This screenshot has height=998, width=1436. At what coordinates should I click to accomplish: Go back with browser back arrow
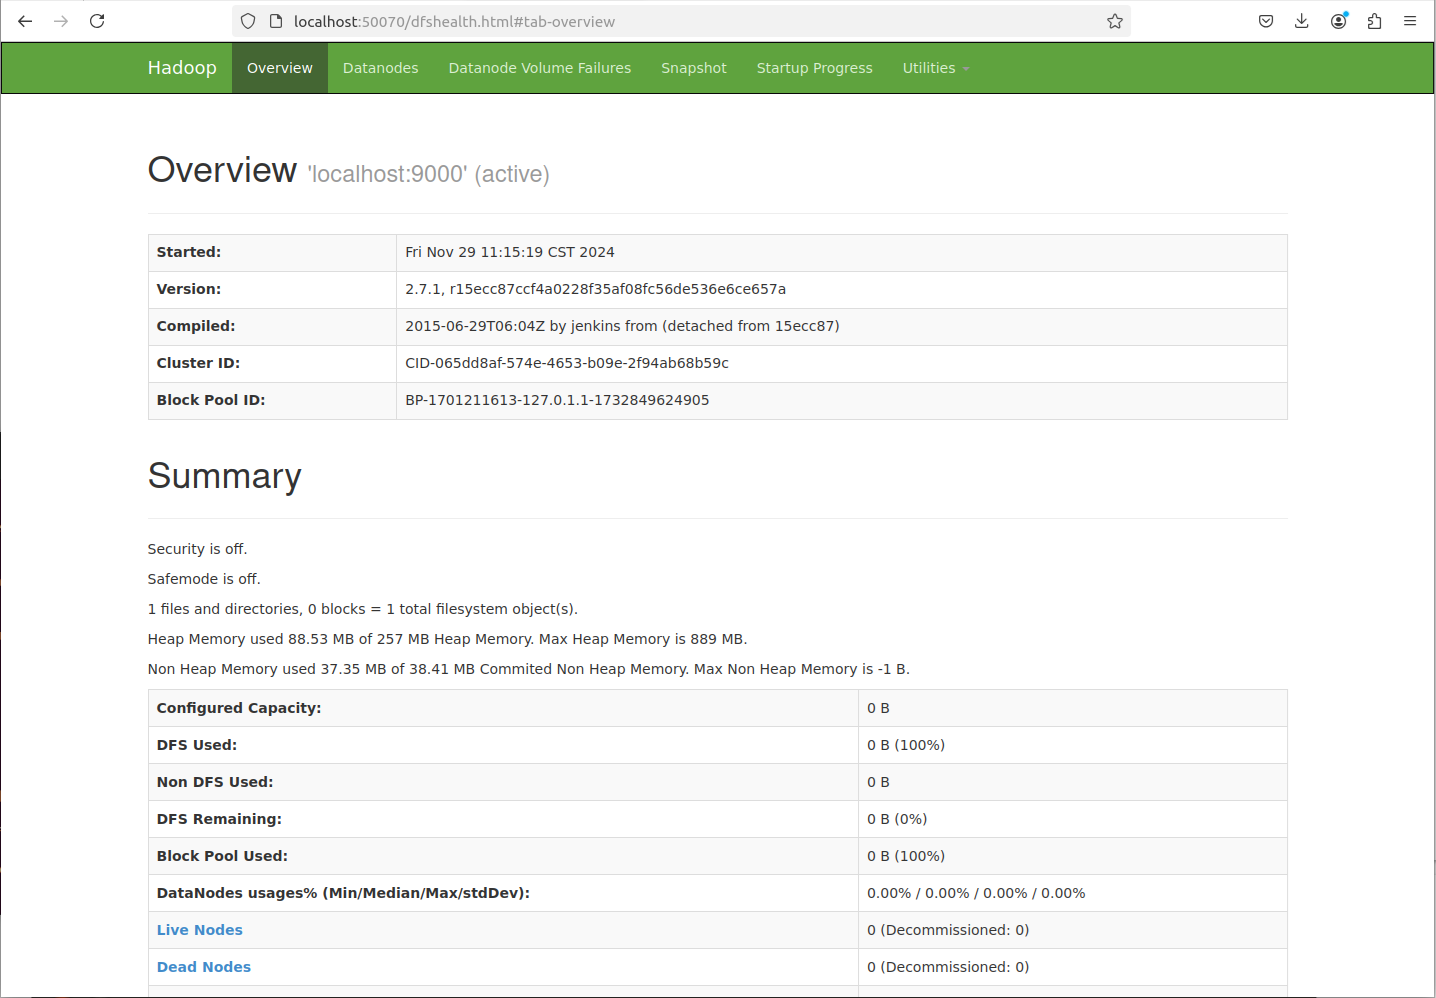point(25,21)
